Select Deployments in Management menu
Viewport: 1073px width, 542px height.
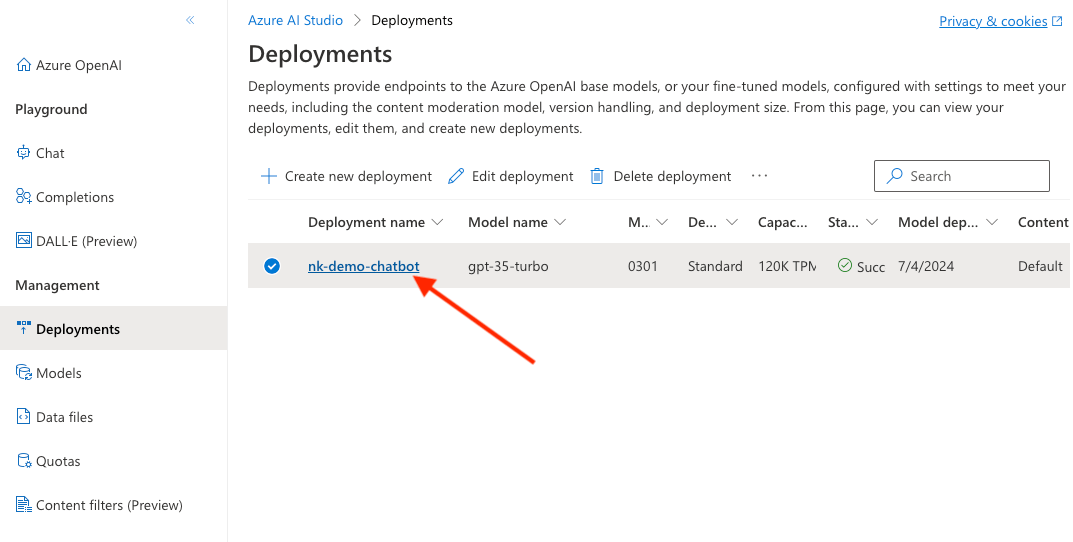coord(114,328)
